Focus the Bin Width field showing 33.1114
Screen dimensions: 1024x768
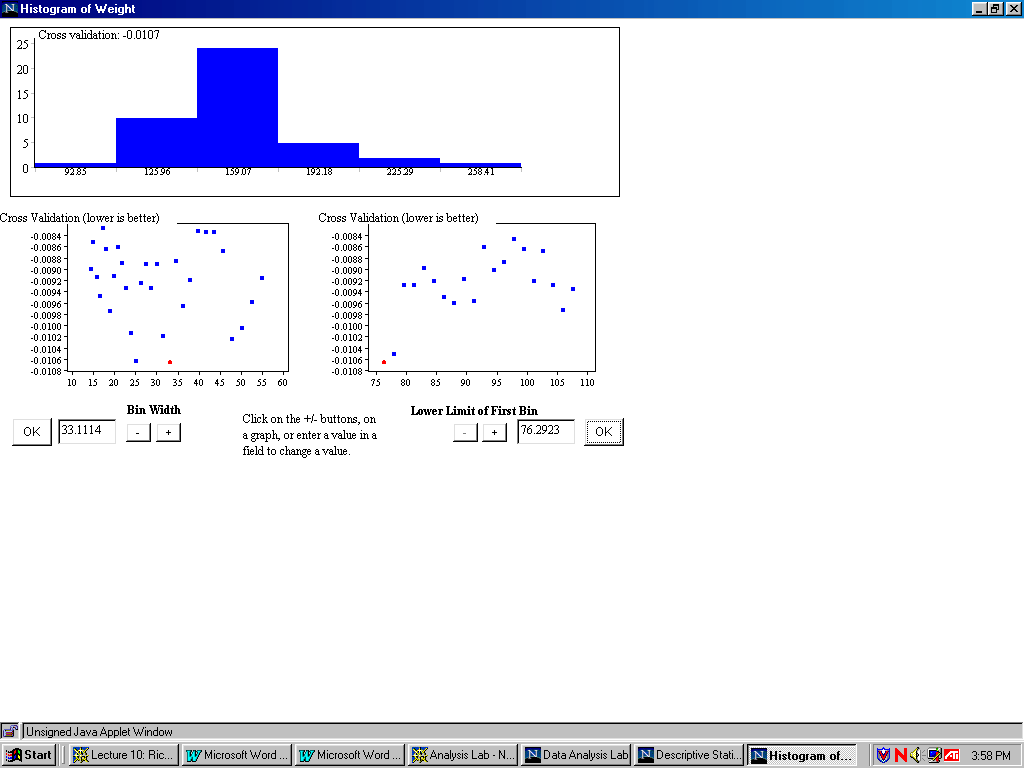(87, 432)
